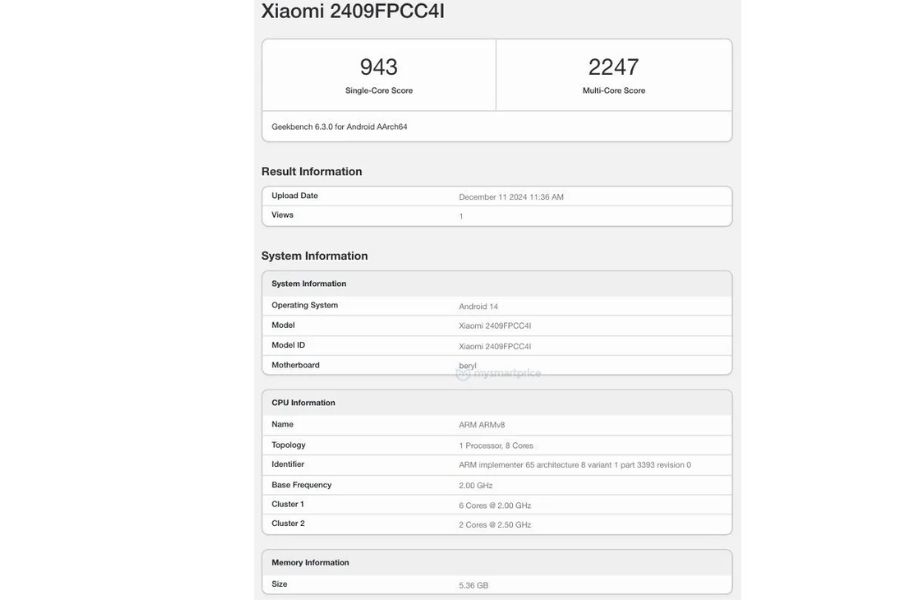Select the 943 single-core score value

click(x=379, y=67)
